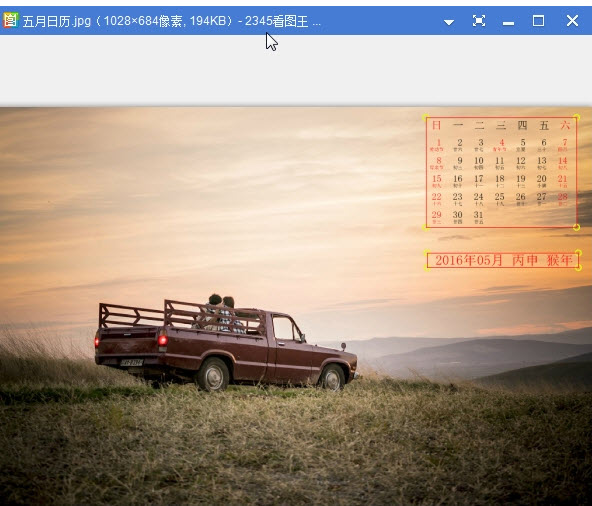The image size is (592, 506).
Task: Toggle the fullscreen view icon
Action: pos(479,20)
